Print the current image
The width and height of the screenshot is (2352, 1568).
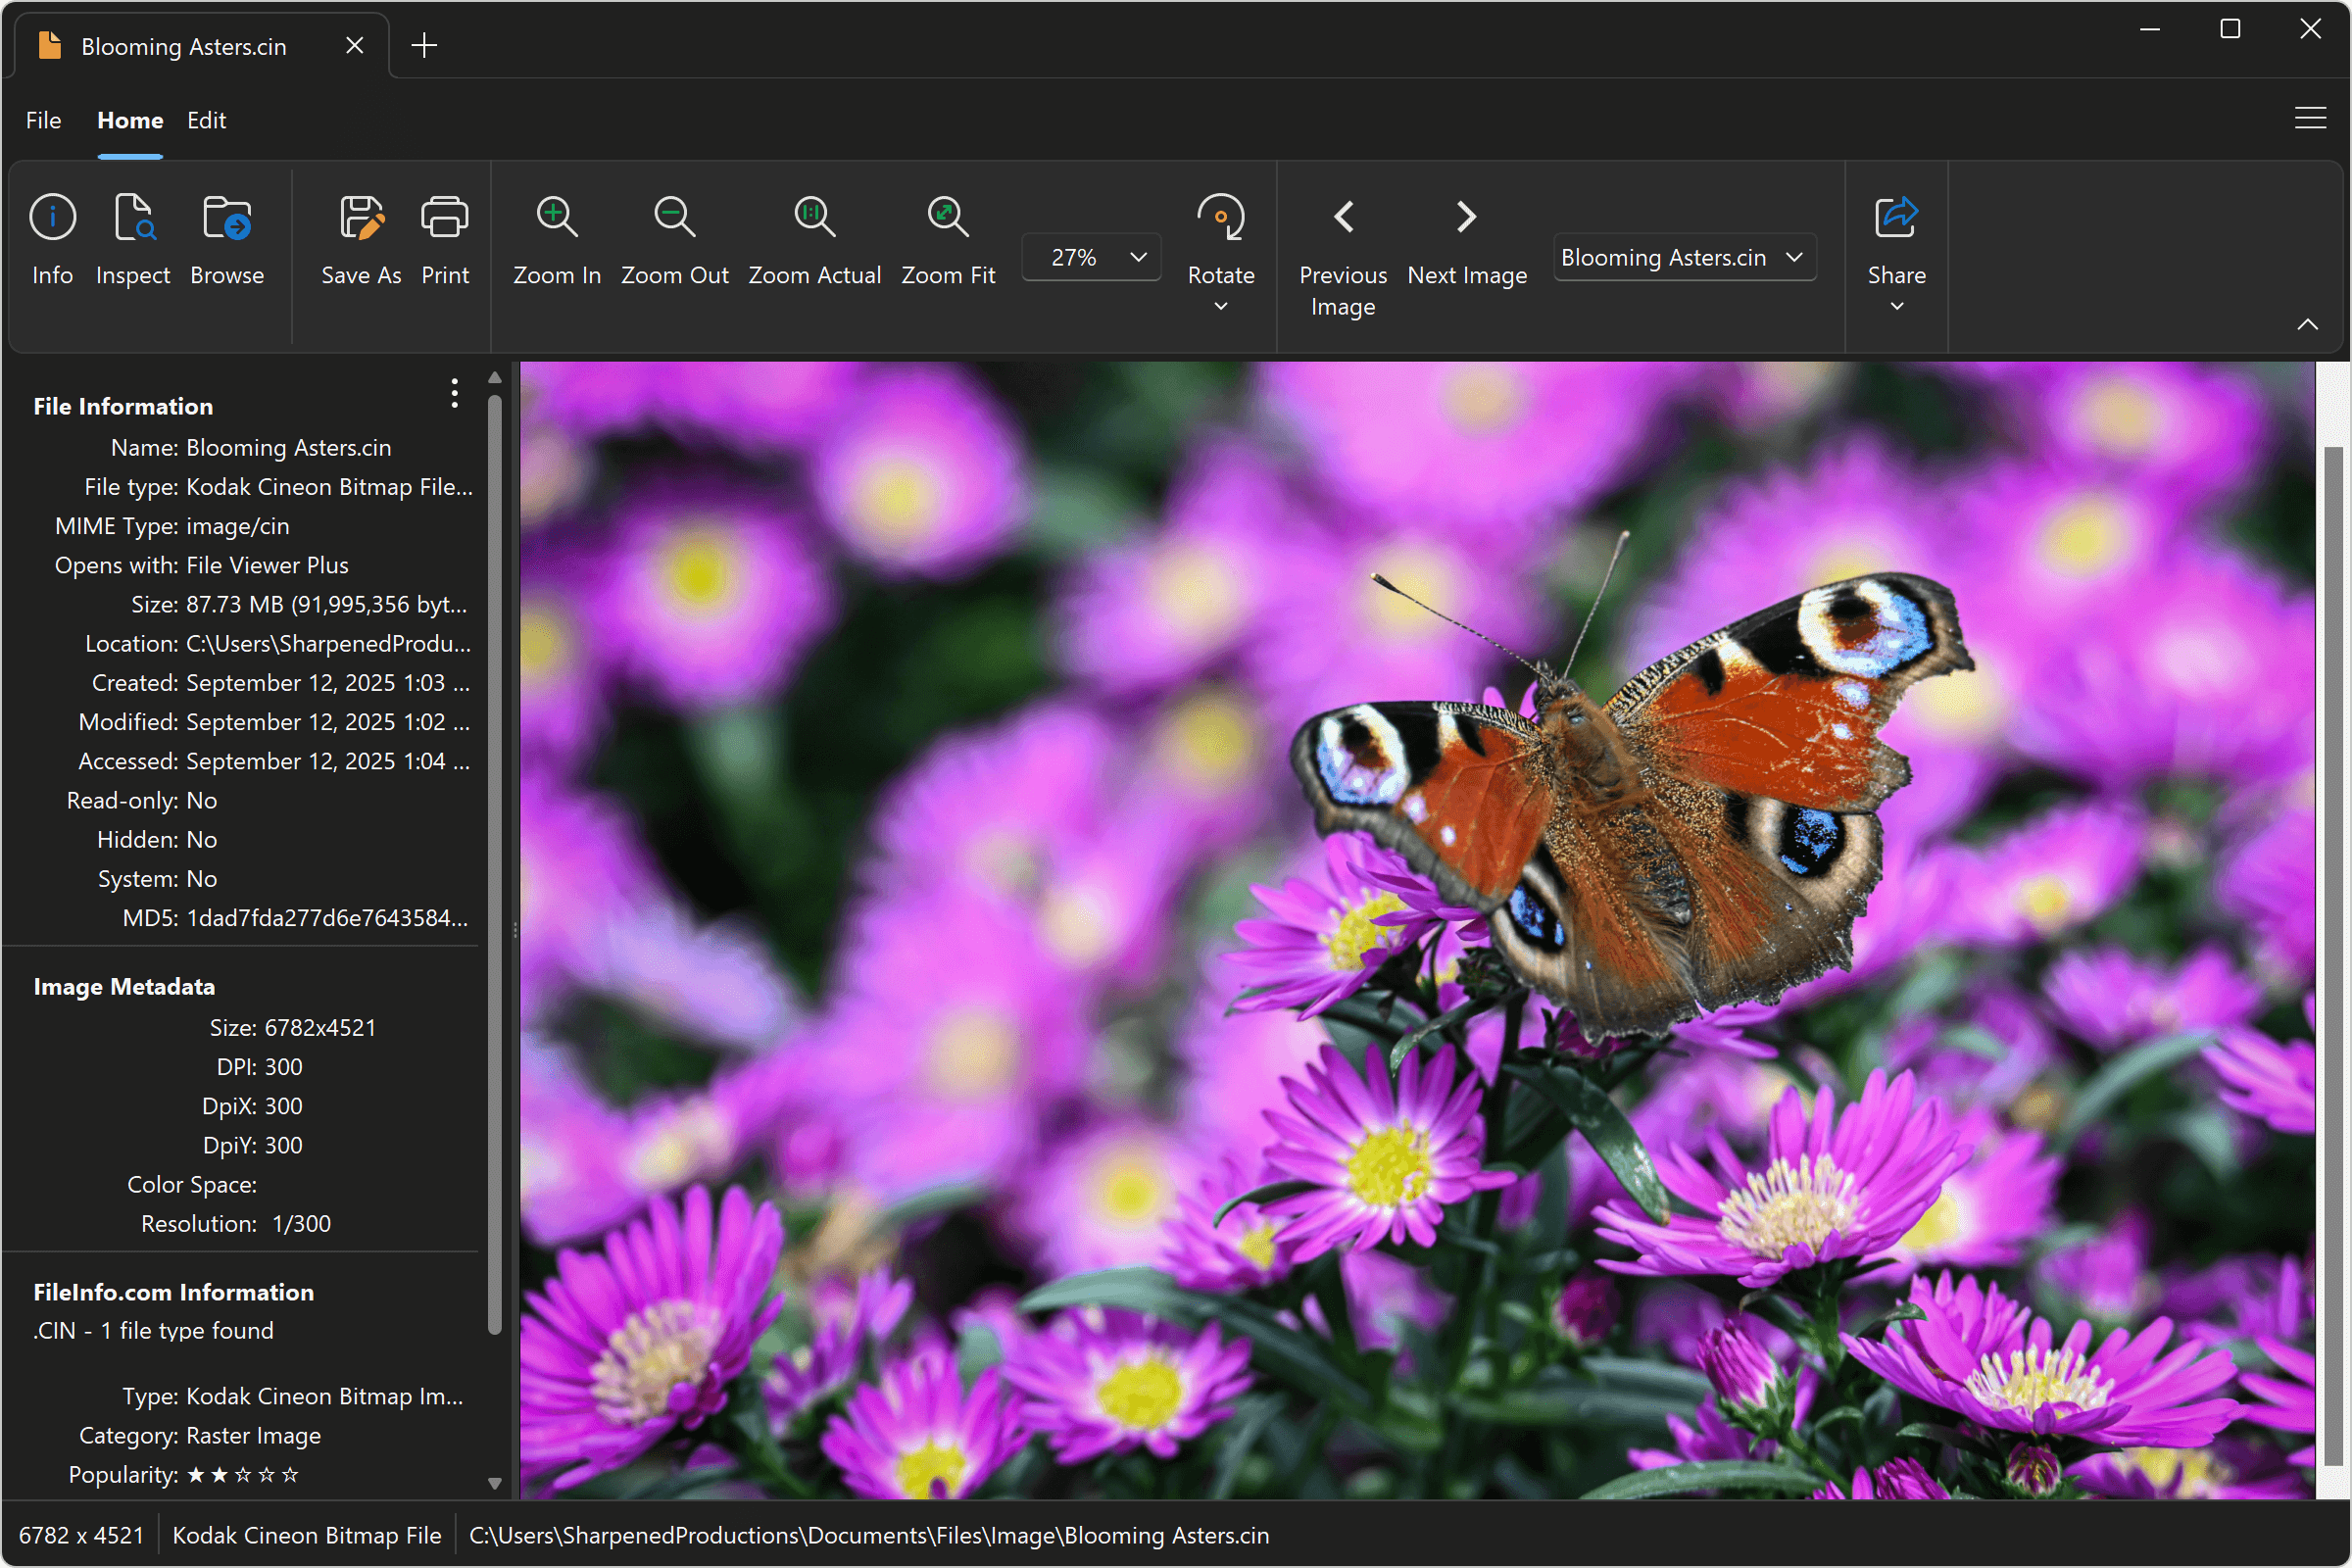pyautogui.click(x=444, y=240)
